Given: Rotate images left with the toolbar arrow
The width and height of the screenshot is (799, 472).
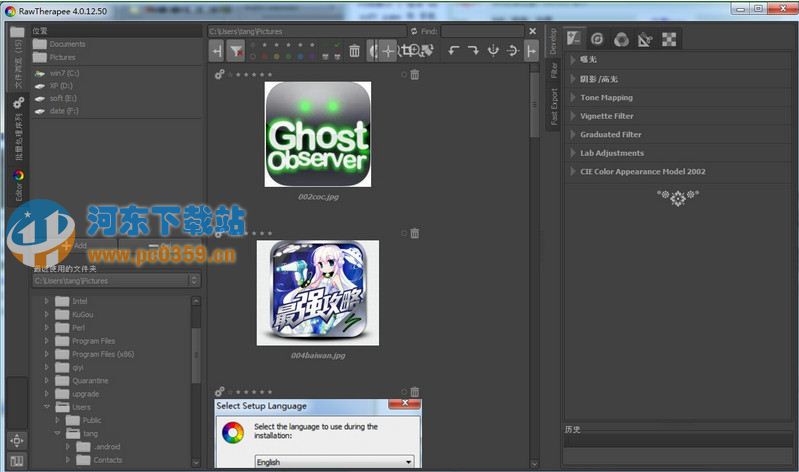Looking at the screenshot, I should (453, 51).
